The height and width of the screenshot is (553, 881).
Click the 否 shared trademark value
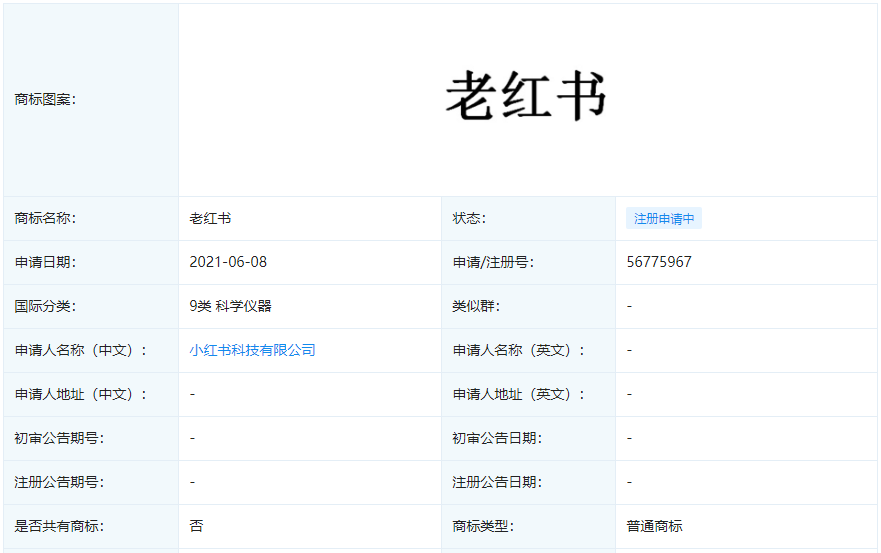(x=196, y=526)
